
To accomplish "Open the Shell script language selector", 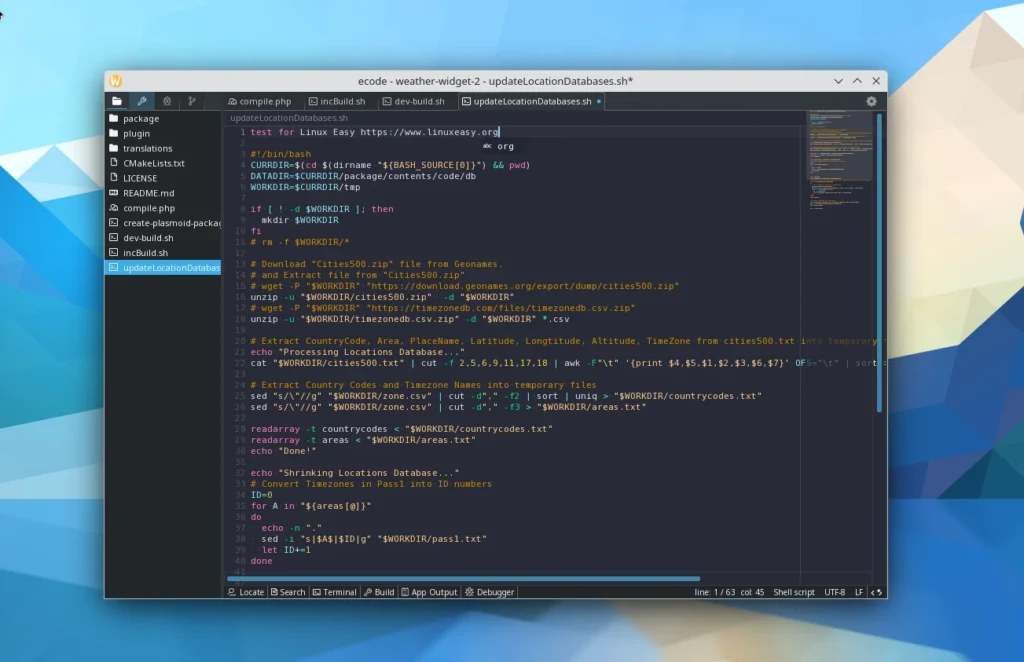I will coord(794,592).
